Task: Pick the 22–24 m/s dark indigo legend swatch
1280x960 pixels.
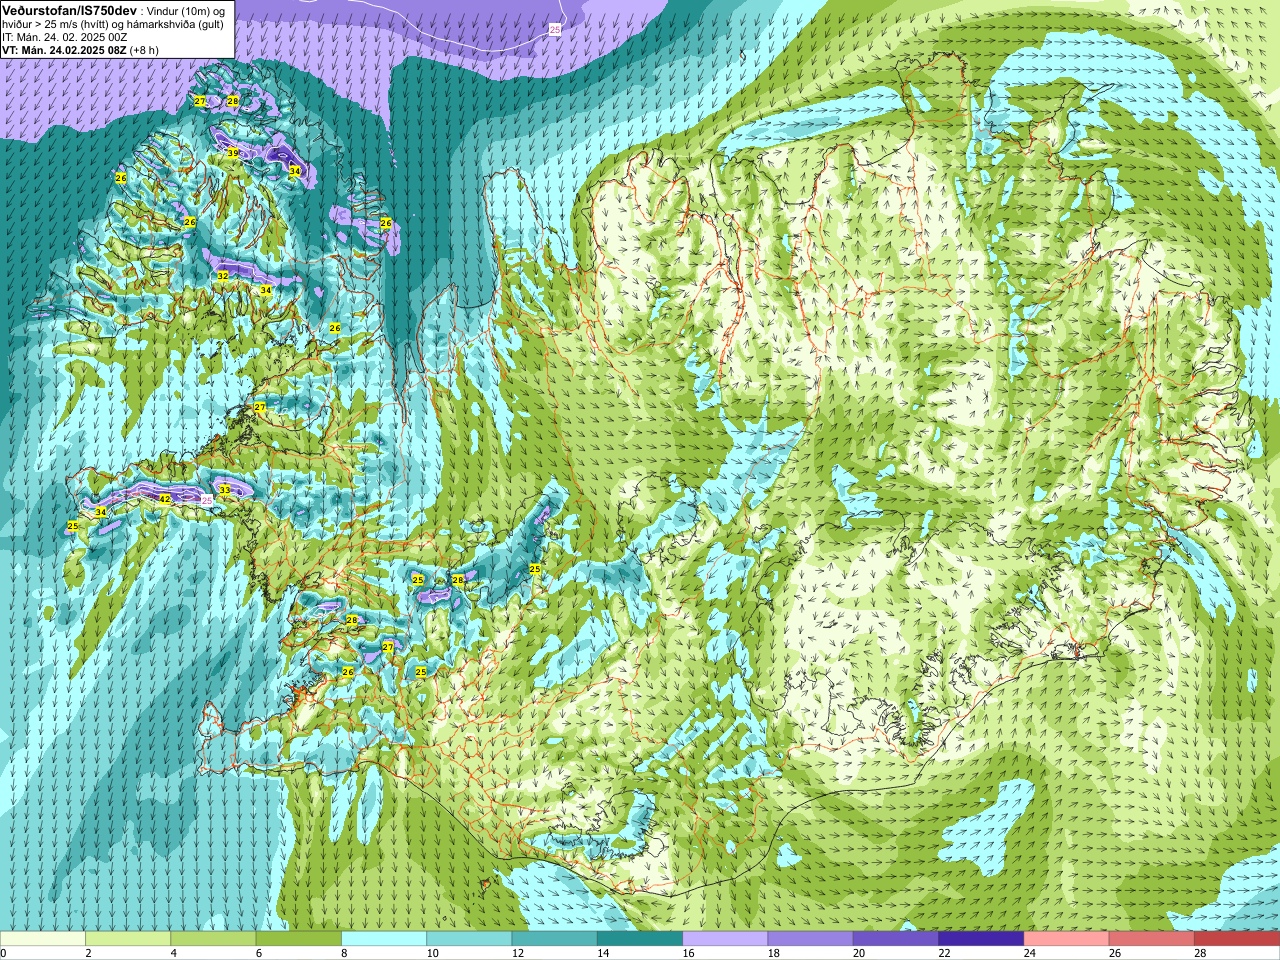Action: pyautogui.click(x=981, y=938)
